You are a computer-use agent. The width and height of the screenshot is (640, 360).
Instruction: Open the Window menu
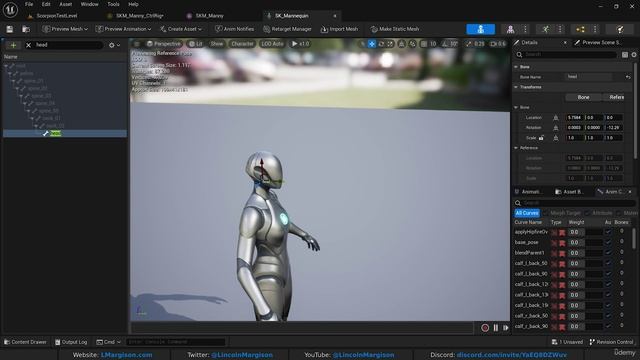[x=89, y=4]
